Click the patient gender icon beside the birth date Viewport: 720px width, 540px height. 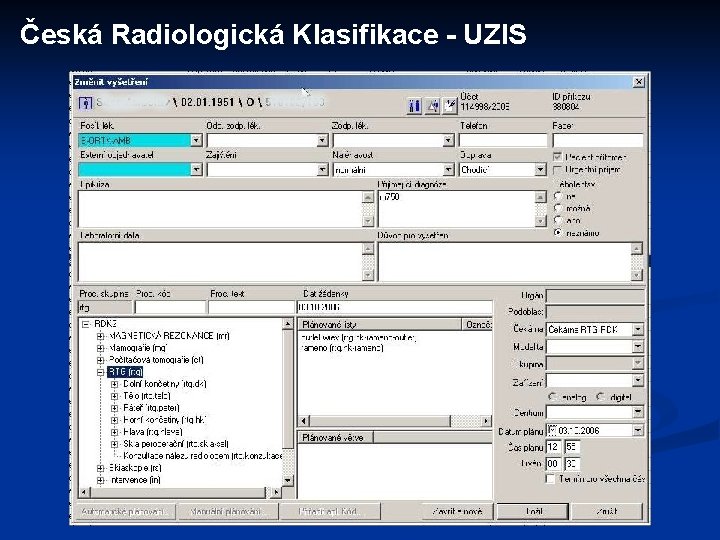[x=85, y=103]
